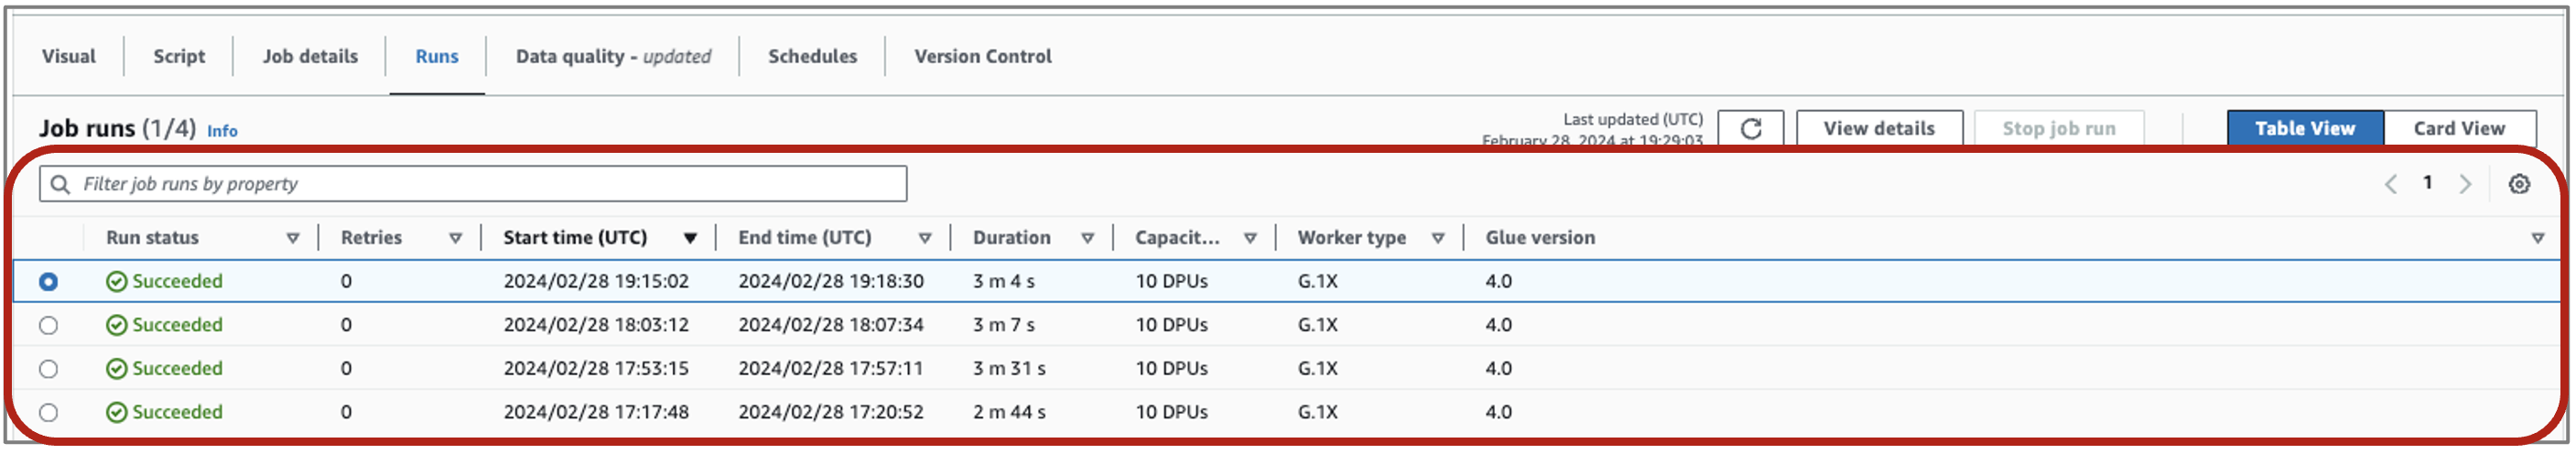Open table preferences gear icon
The image size is (2576, 454).
[2518, 184]
